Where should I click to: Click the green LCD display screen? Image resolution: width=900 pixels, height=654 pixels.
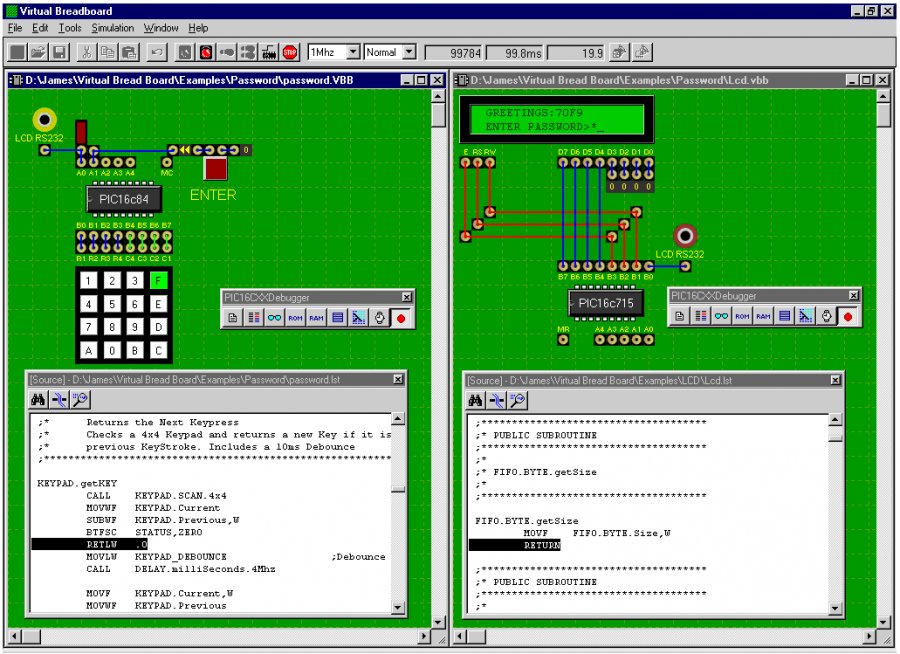pos(557,119)
